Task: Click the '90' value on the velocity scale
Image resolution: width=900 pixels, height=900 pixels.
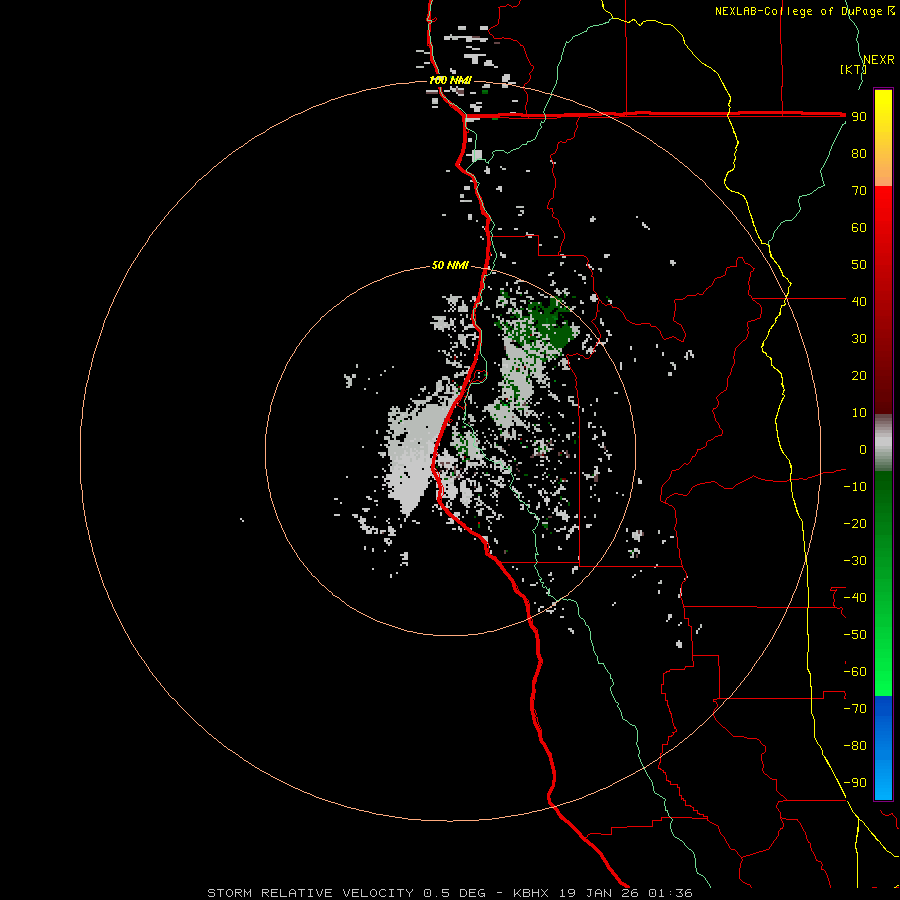Action: (859, 117)
